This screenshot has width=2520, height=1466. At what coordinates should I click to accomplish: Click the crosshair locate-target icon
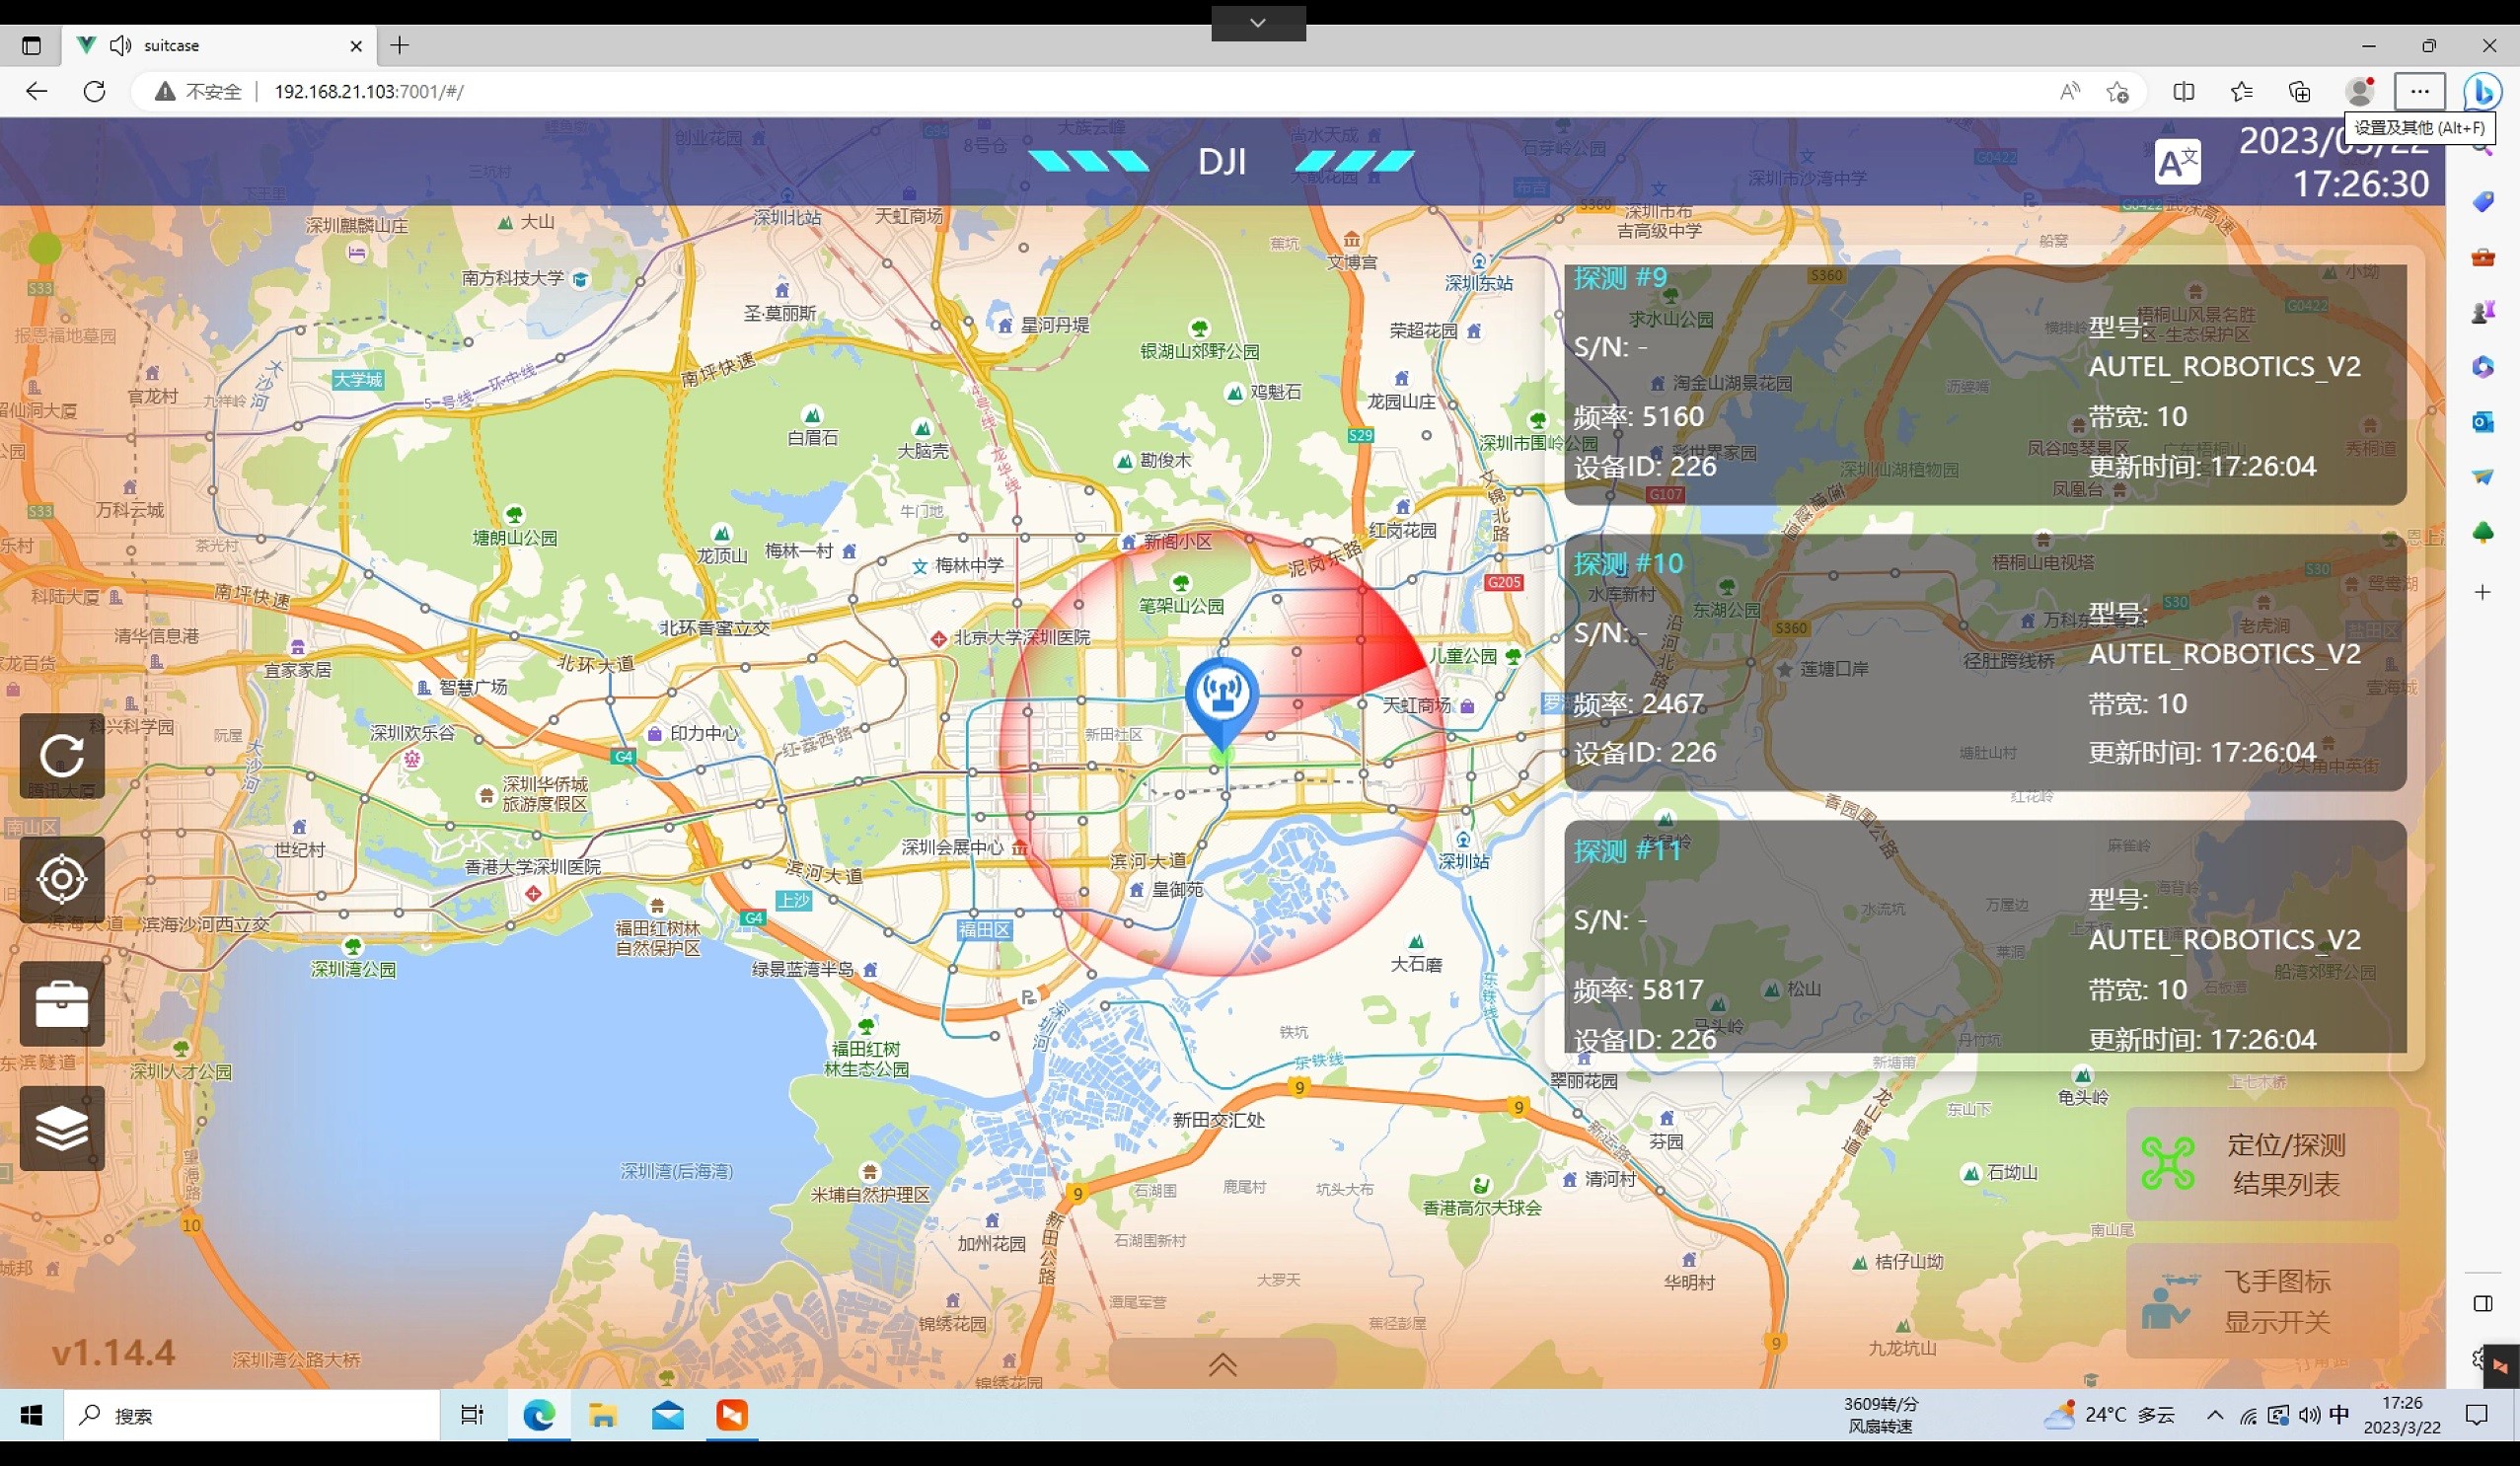[62, 879]
